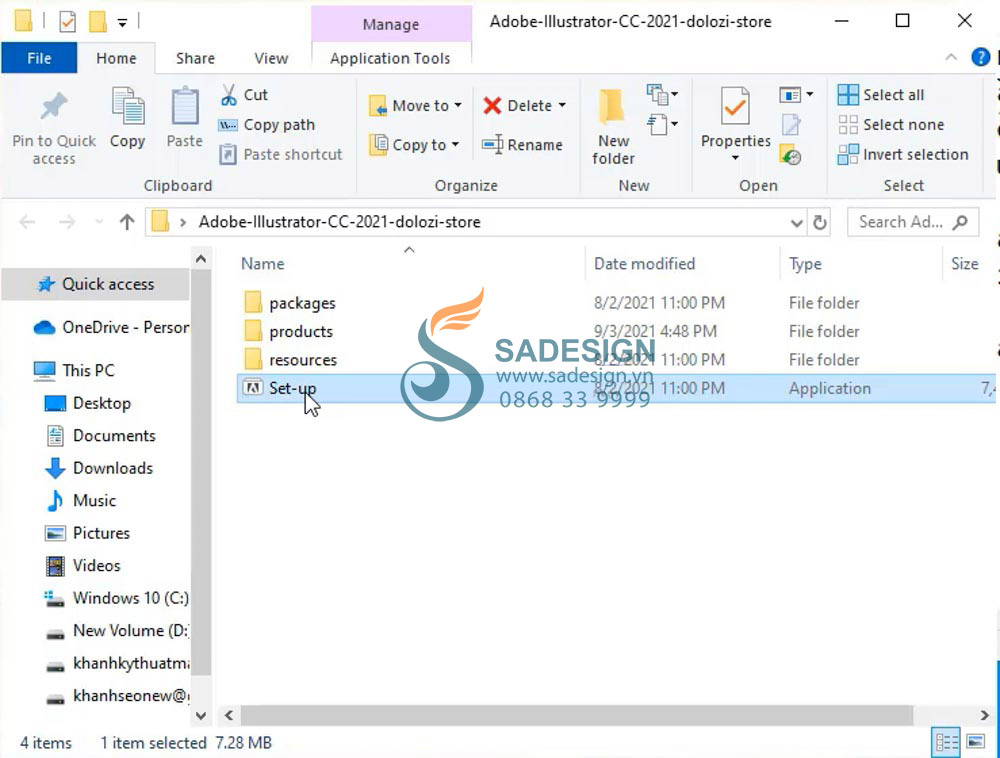This screenshot has height=758, width=1000.
Task: Open Downloads in navigation pane
Action: click(99, 468)
